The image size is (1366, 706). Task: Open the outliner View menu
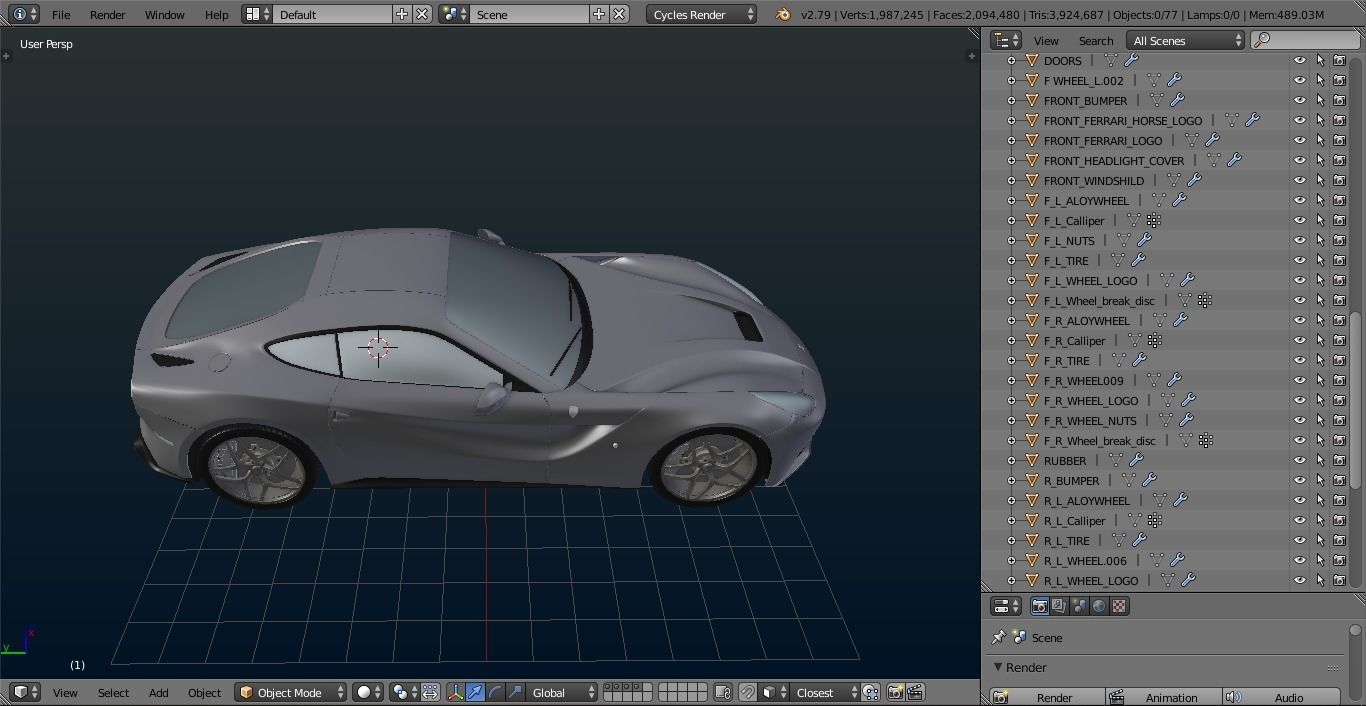point(1046,40)
